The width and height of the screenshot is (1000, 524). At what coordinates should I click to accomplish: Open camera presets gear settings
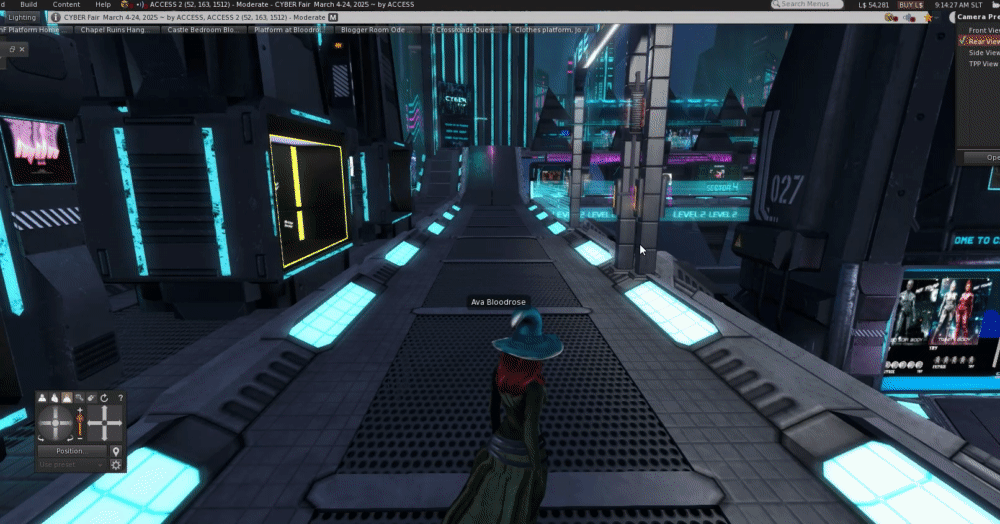(x=116, y=465)
